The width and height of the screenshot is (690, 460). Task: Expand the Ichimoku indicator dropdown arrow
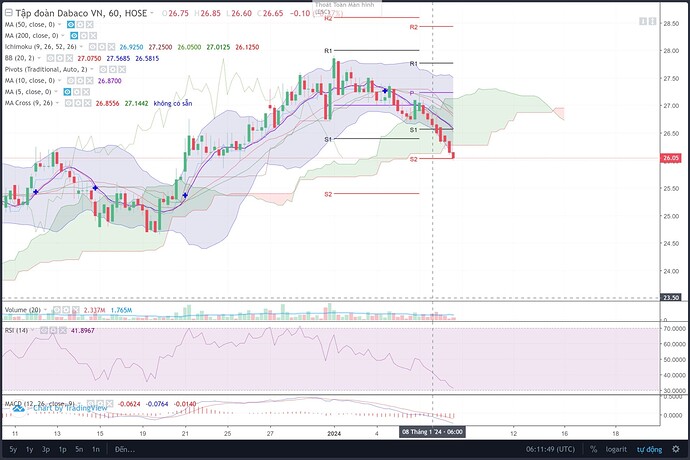point(82,47)
